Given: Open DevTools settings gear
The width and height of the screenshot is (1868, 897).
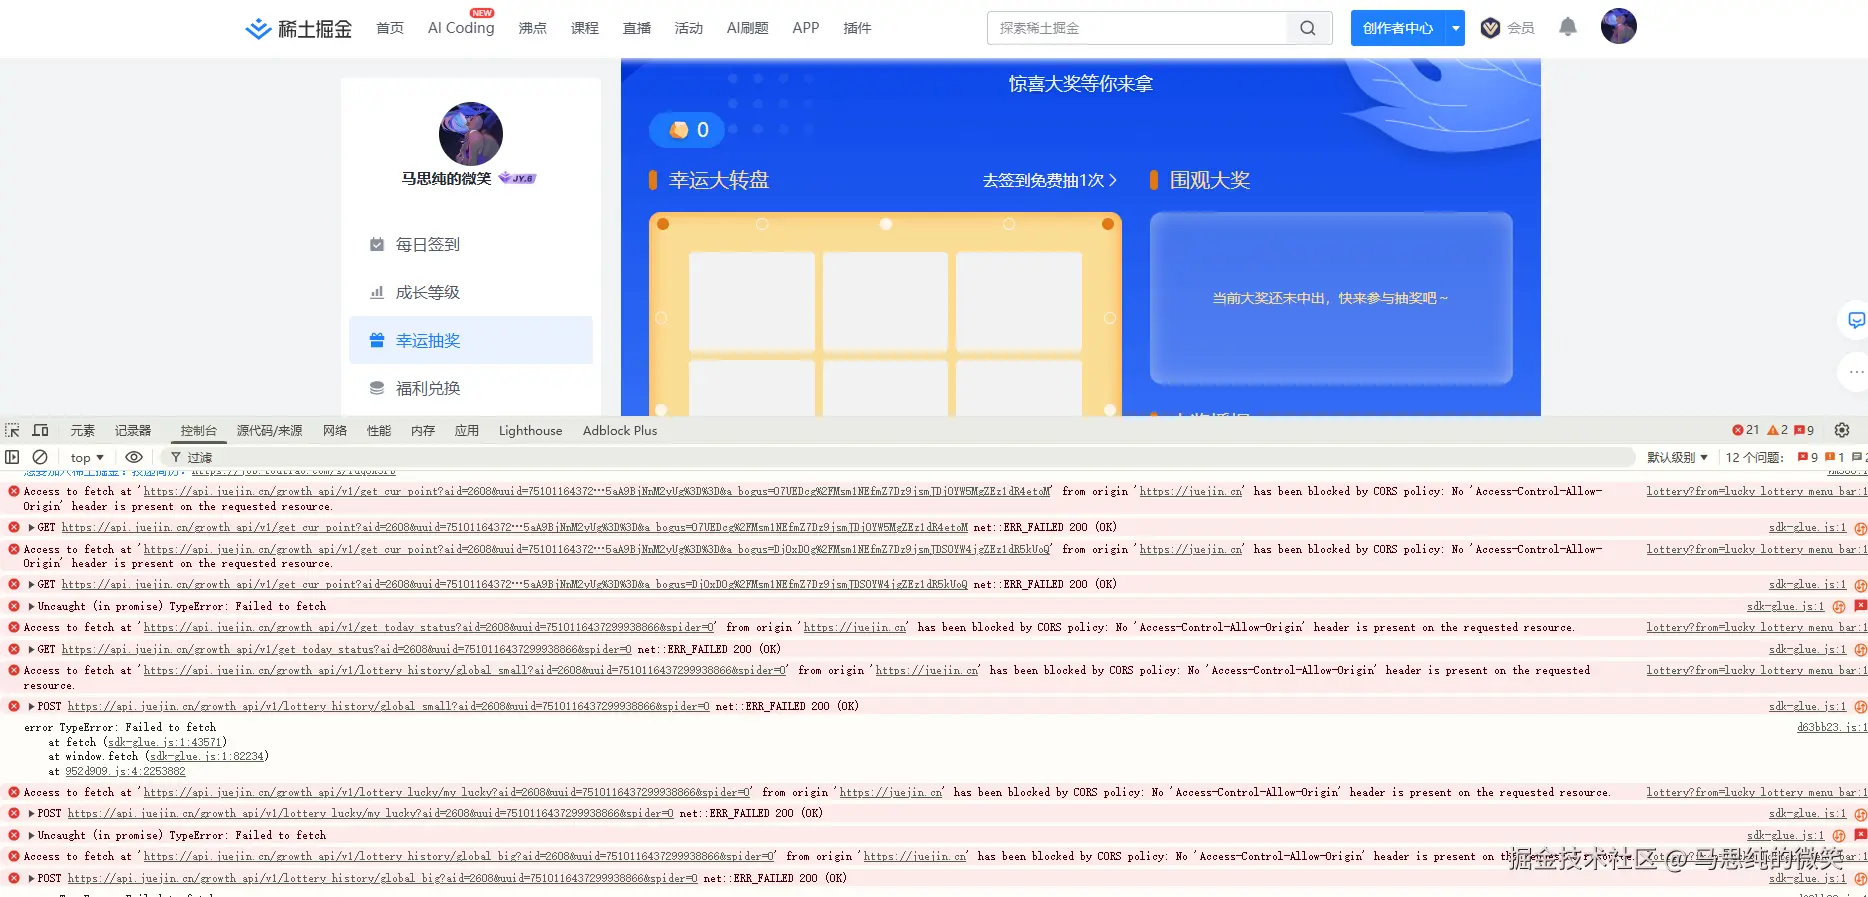Looking at the screenshot, I should pos(1842,430).
